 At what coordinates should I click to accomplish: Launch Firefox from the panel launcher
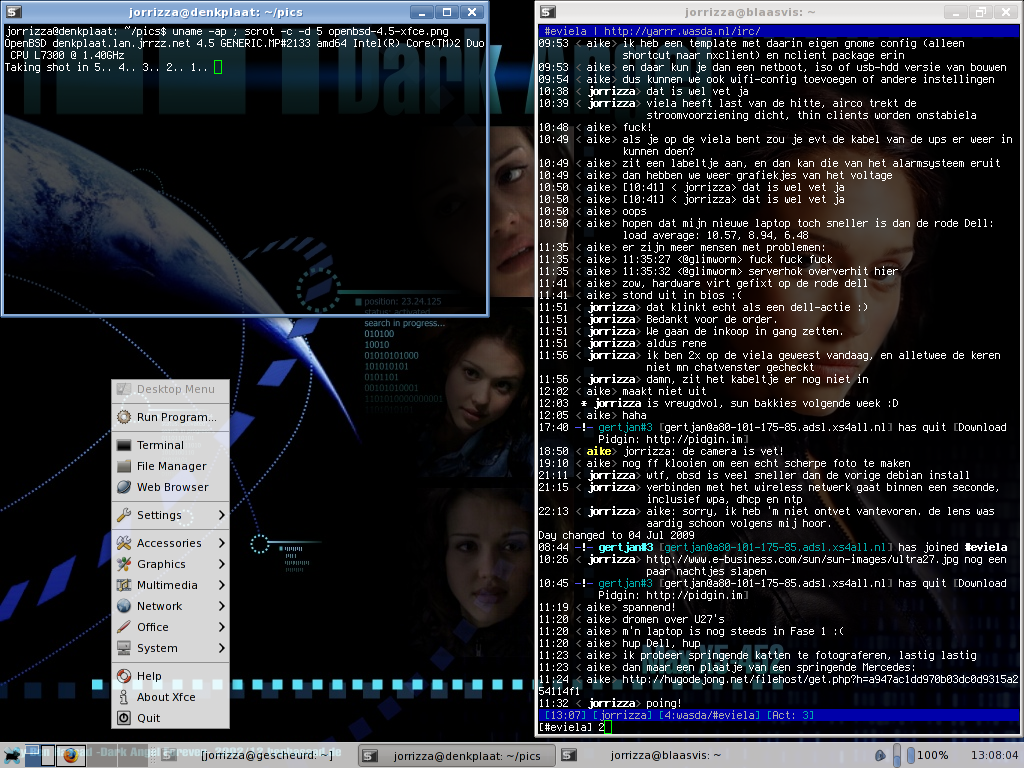point(70,755)
